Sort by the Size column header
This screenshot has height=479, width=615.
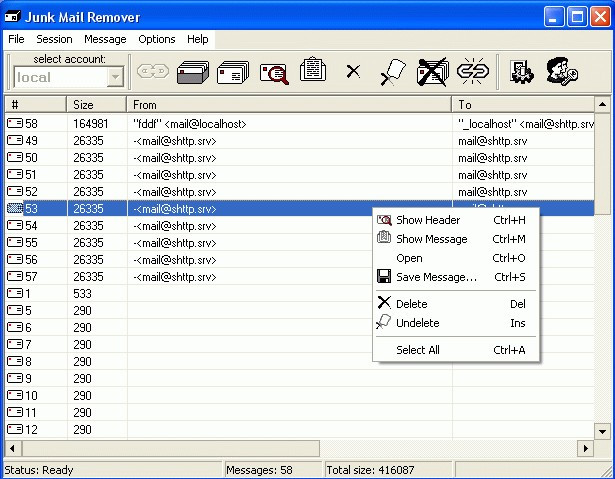pos(97,105)
